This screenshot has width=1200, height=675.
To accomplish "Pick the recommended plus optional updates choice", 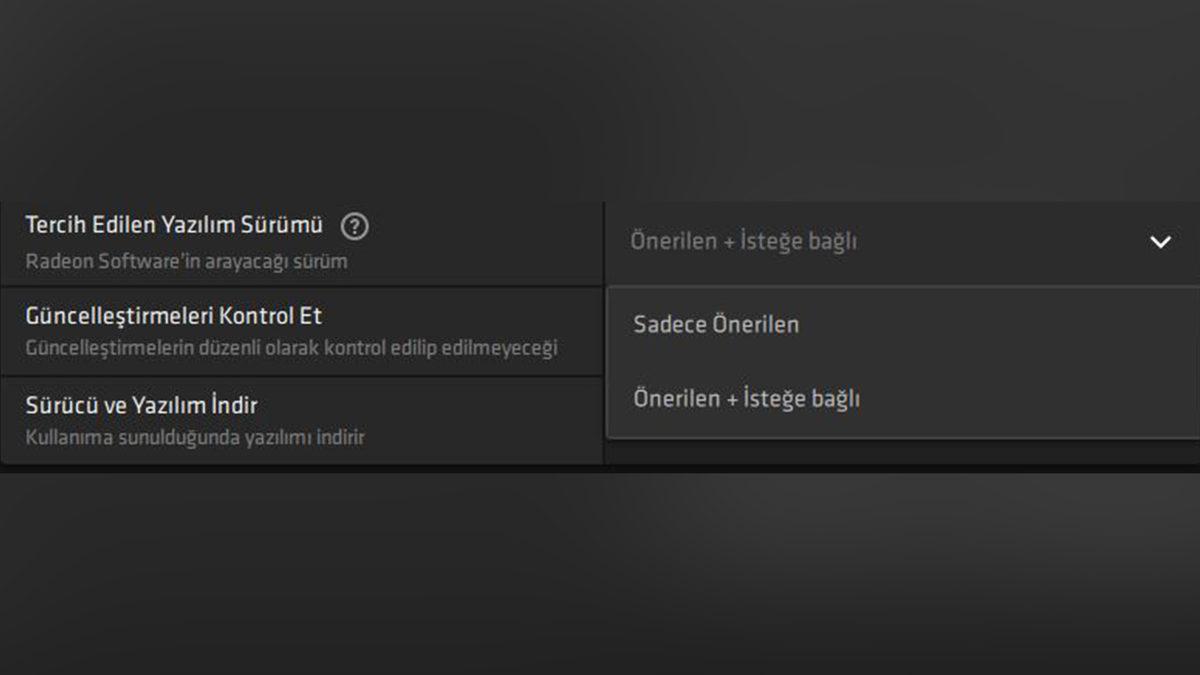I will pos(748,398).
